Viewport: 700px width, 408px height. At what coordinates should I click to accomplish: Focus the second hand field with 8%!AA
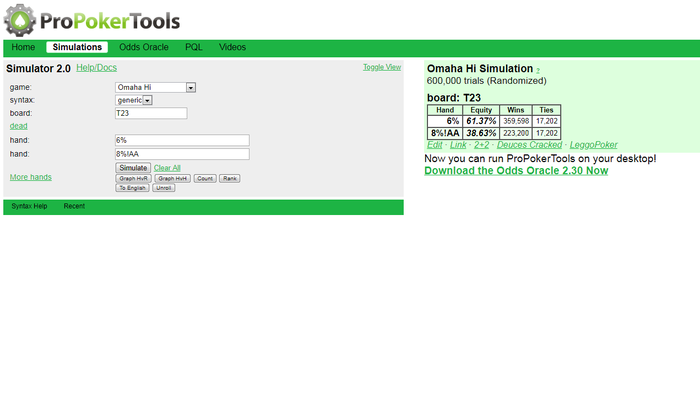coord(182,154)
